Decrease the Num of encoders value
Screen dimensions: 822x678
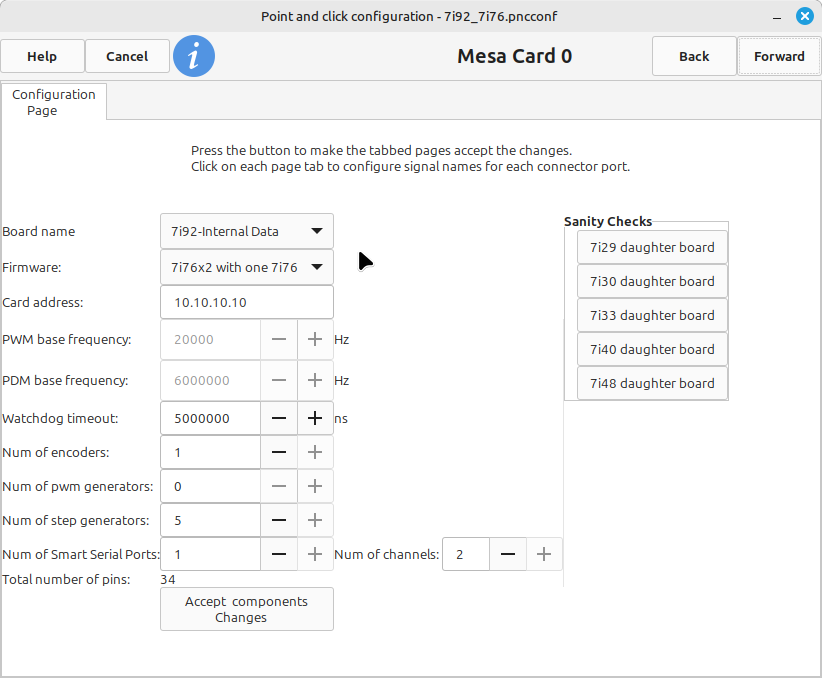point(279,452)
